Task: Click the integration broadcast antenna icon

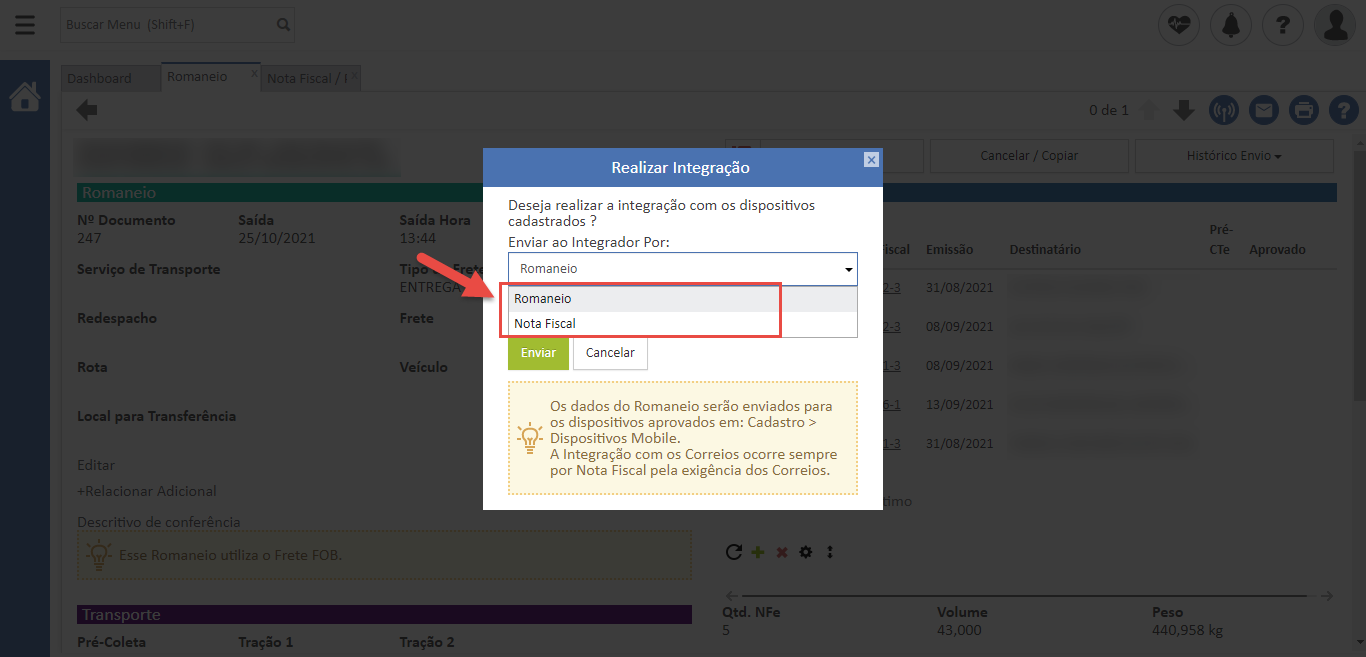Action: (1223, 110)
